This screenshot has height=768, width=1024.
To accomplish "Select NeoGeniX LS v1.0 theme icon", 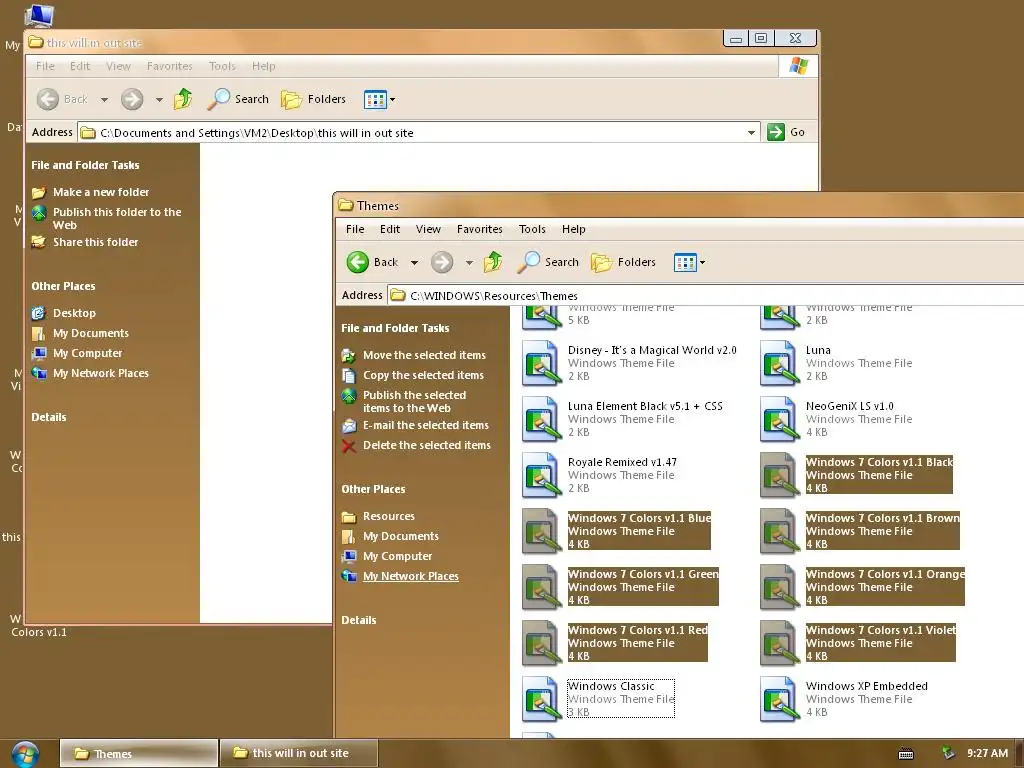I will 779,419.
